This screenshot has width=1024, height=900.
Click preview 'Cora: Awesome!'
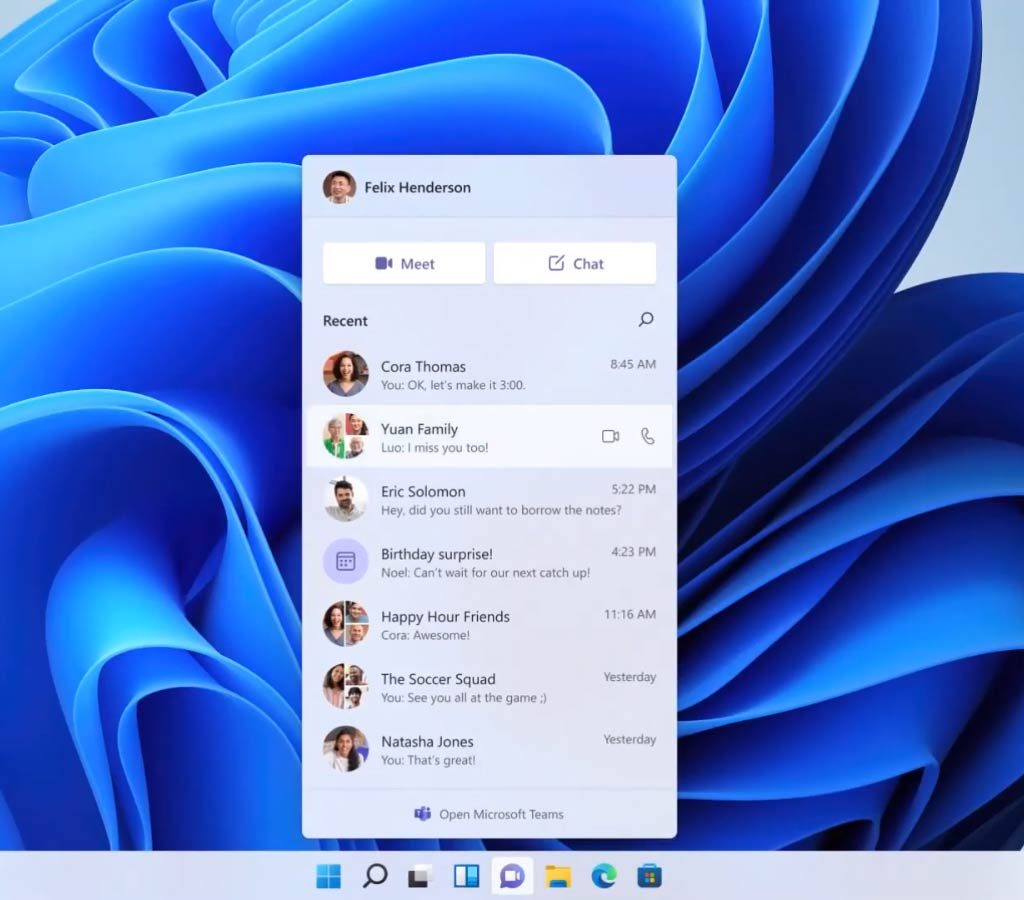coord(425,635)
